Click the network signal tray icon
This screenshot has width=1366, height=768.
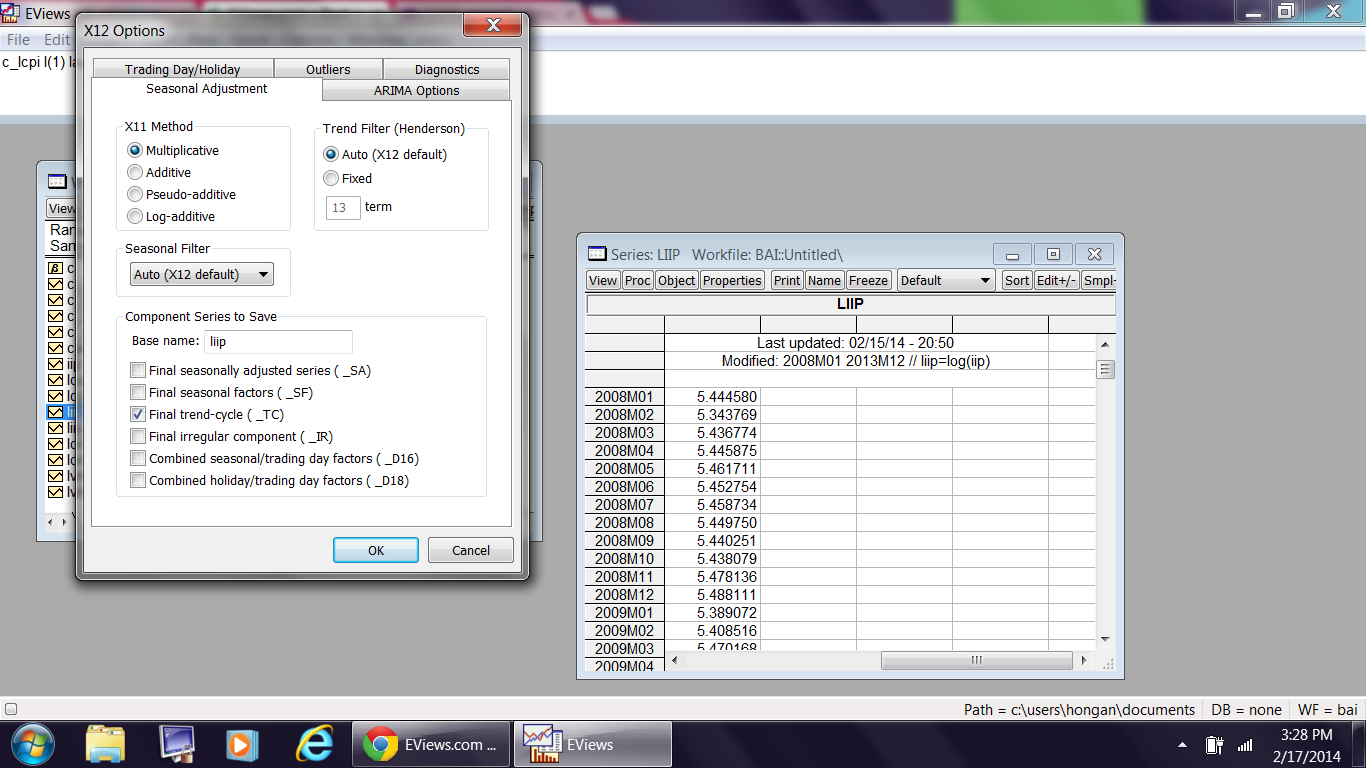pyautogui.click(x=1245, y=745)
